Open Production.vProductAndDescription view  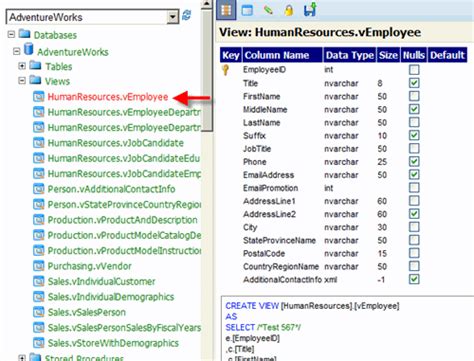[x=122, y=220]
